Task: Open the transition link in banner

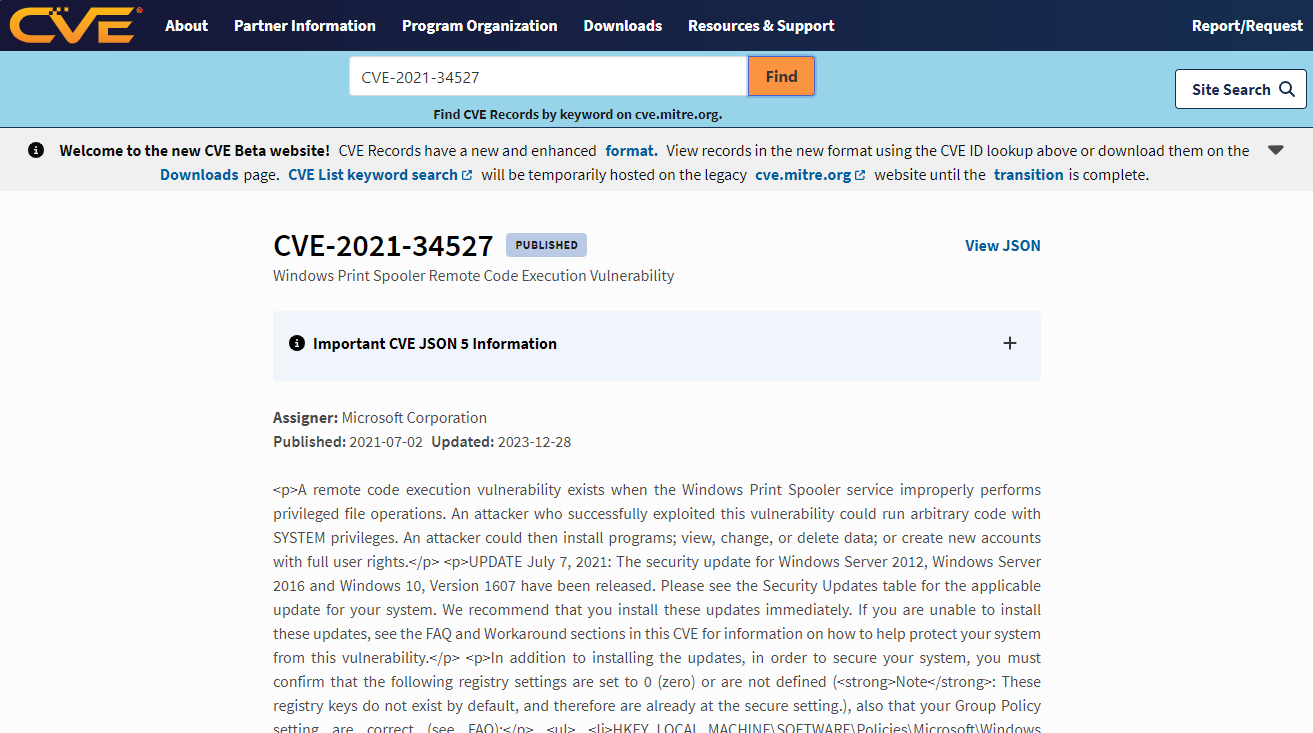Action: 1028,175
